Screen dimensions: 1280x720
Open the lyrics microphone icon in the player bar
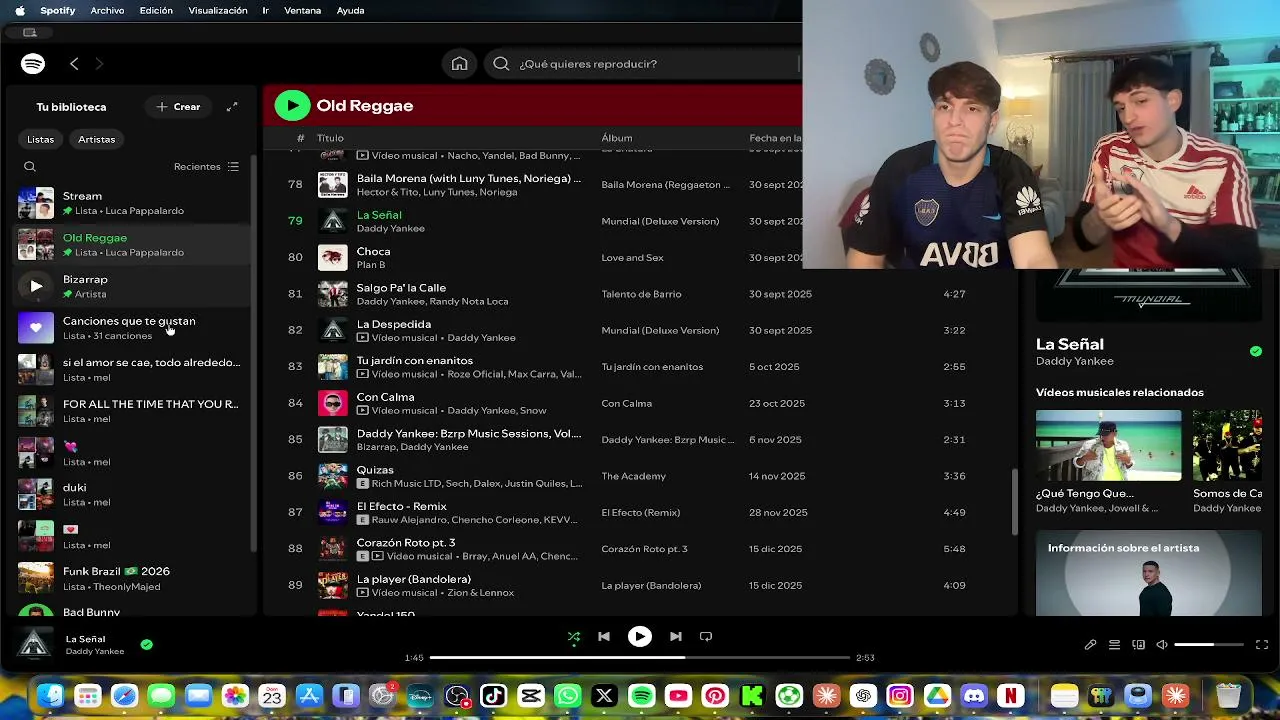(x=1090, y=645)
